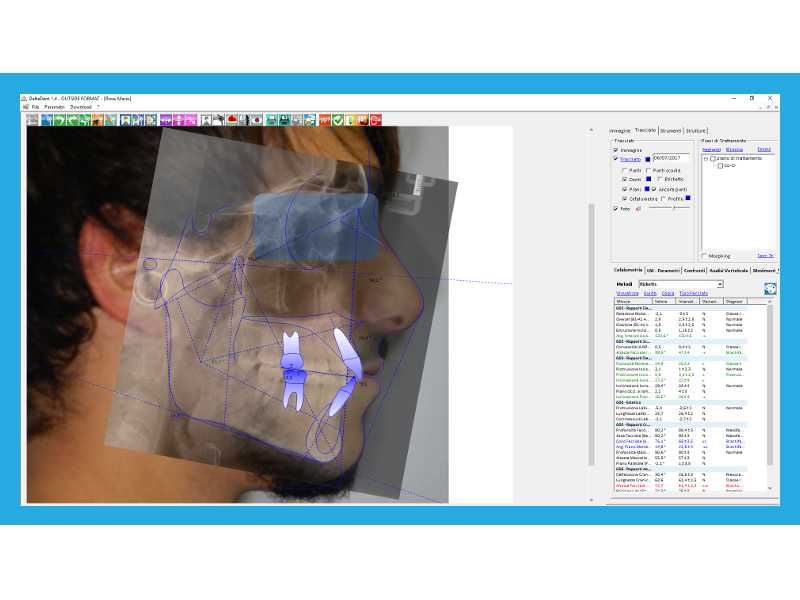The width and height of the screenshot is (800, 600).
Task: Check the piano di trattamento tree checkbox
Action: click(713, 159)
